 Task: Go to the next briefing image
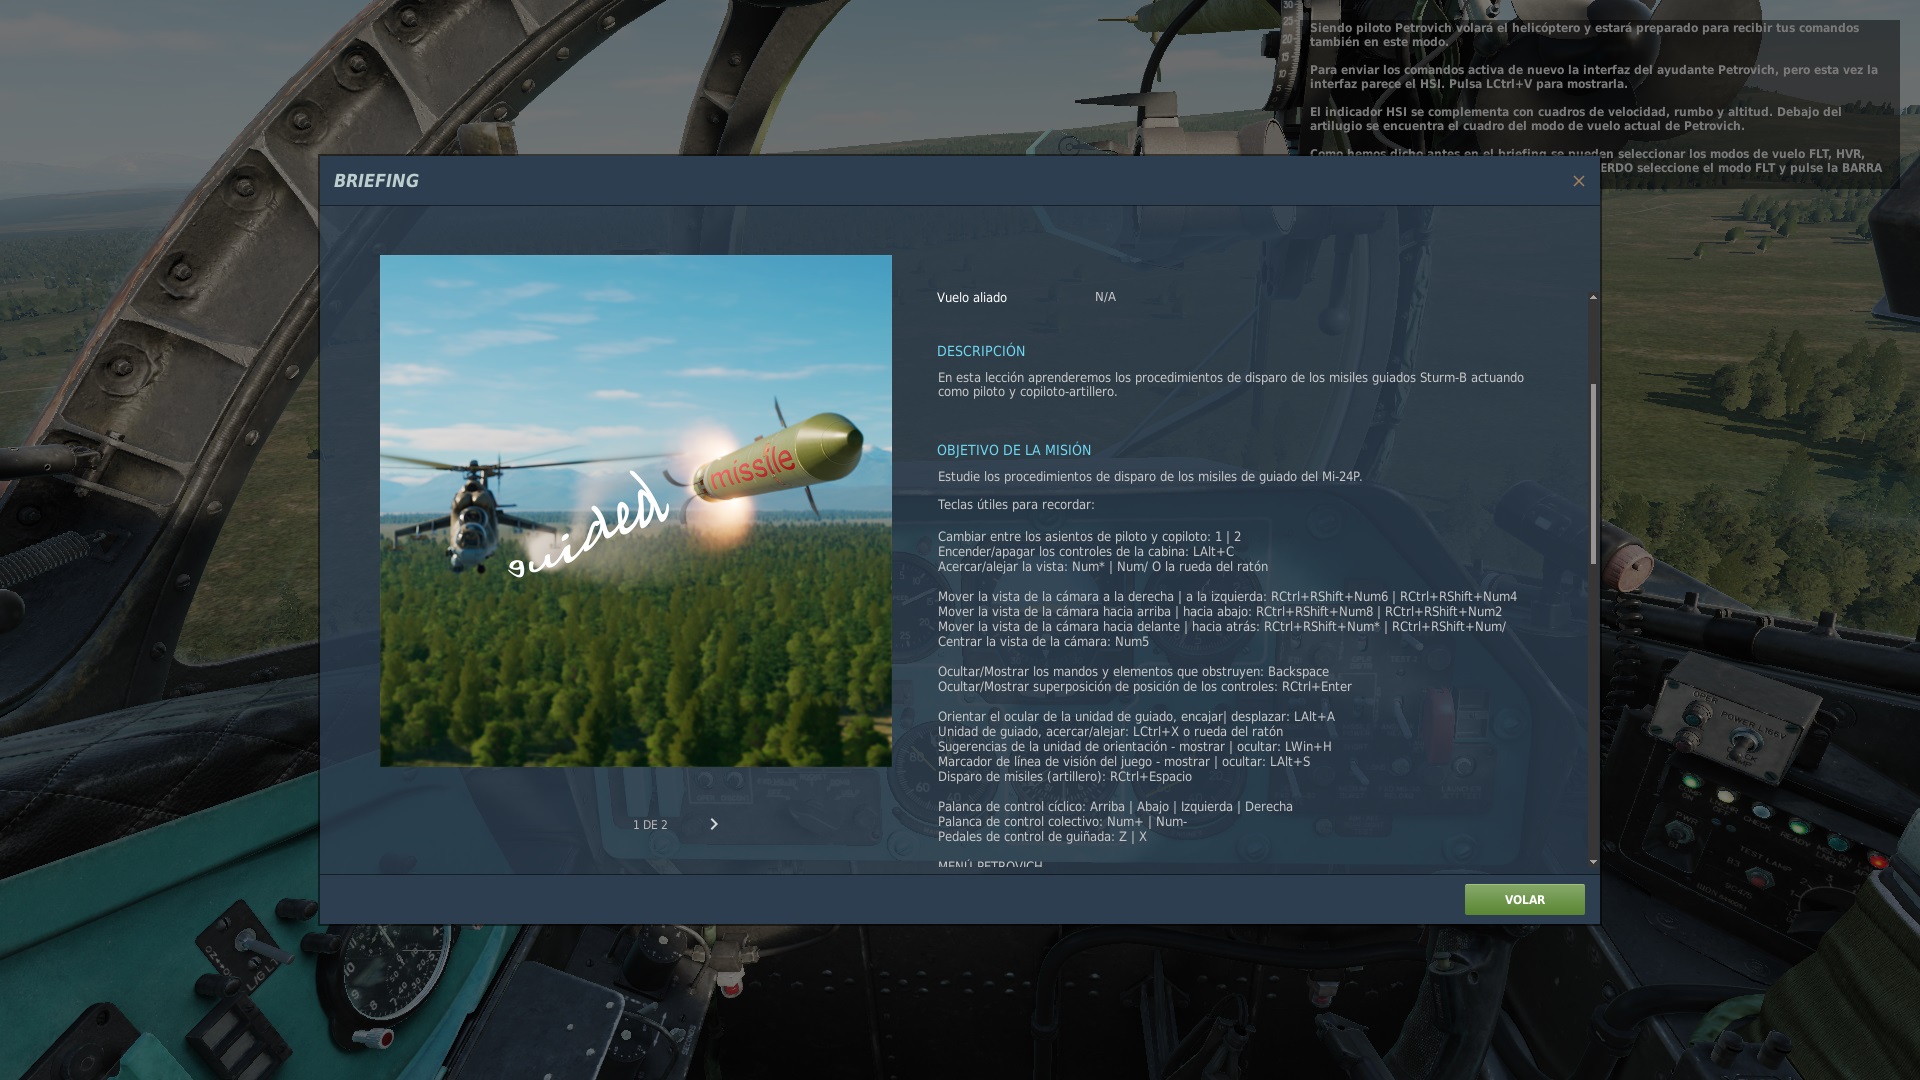click(x=714, y=824)
